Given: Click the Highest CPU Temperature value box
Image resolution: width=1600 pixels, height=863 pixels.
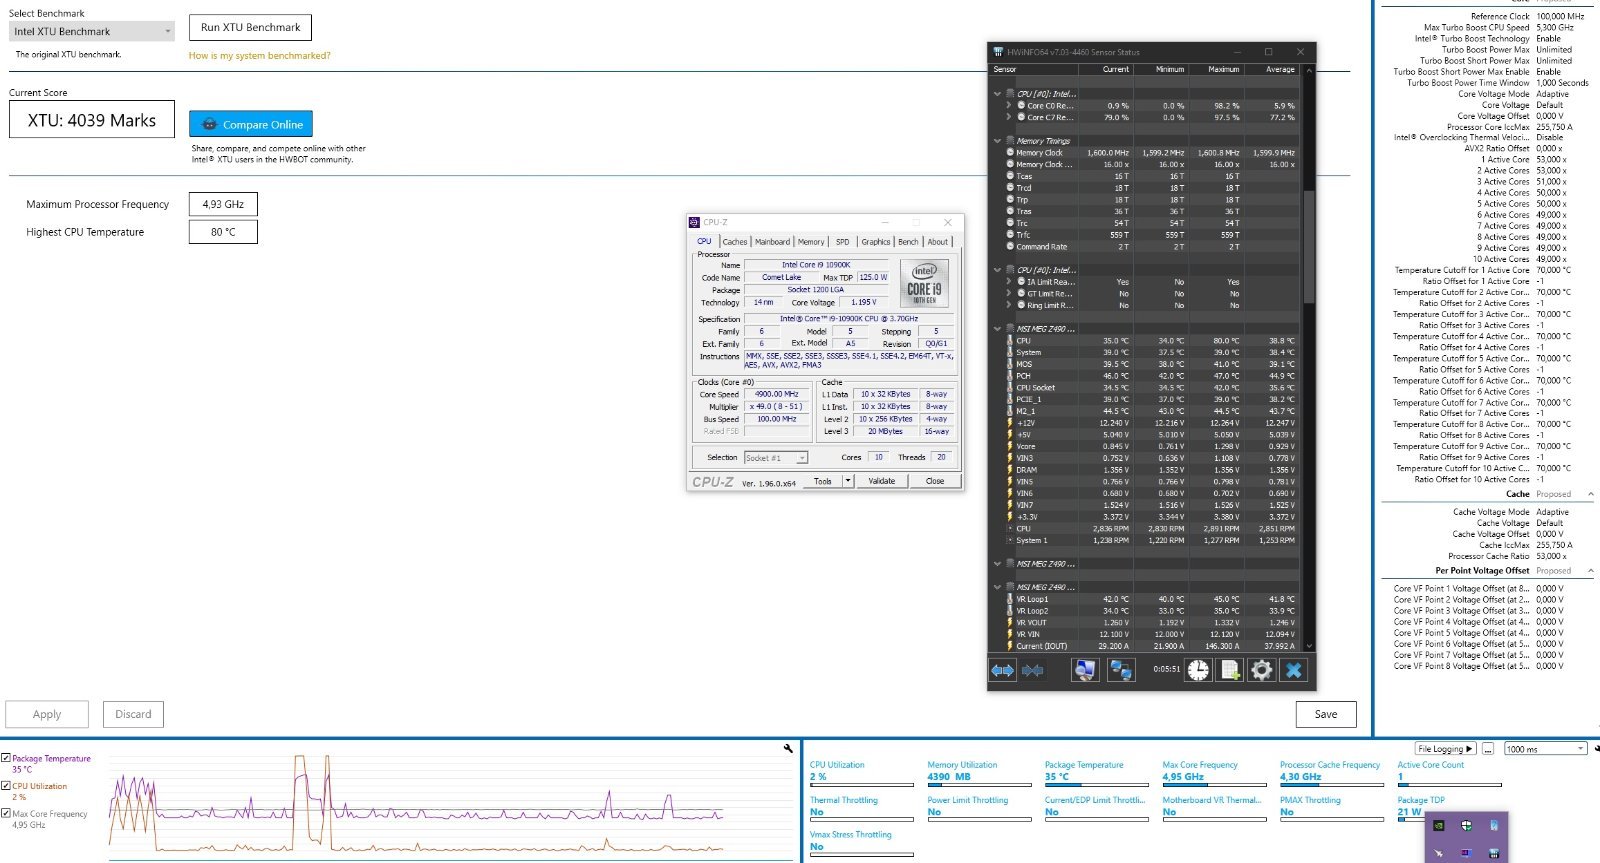Looking at the screenshot, I should pos(223,232).
